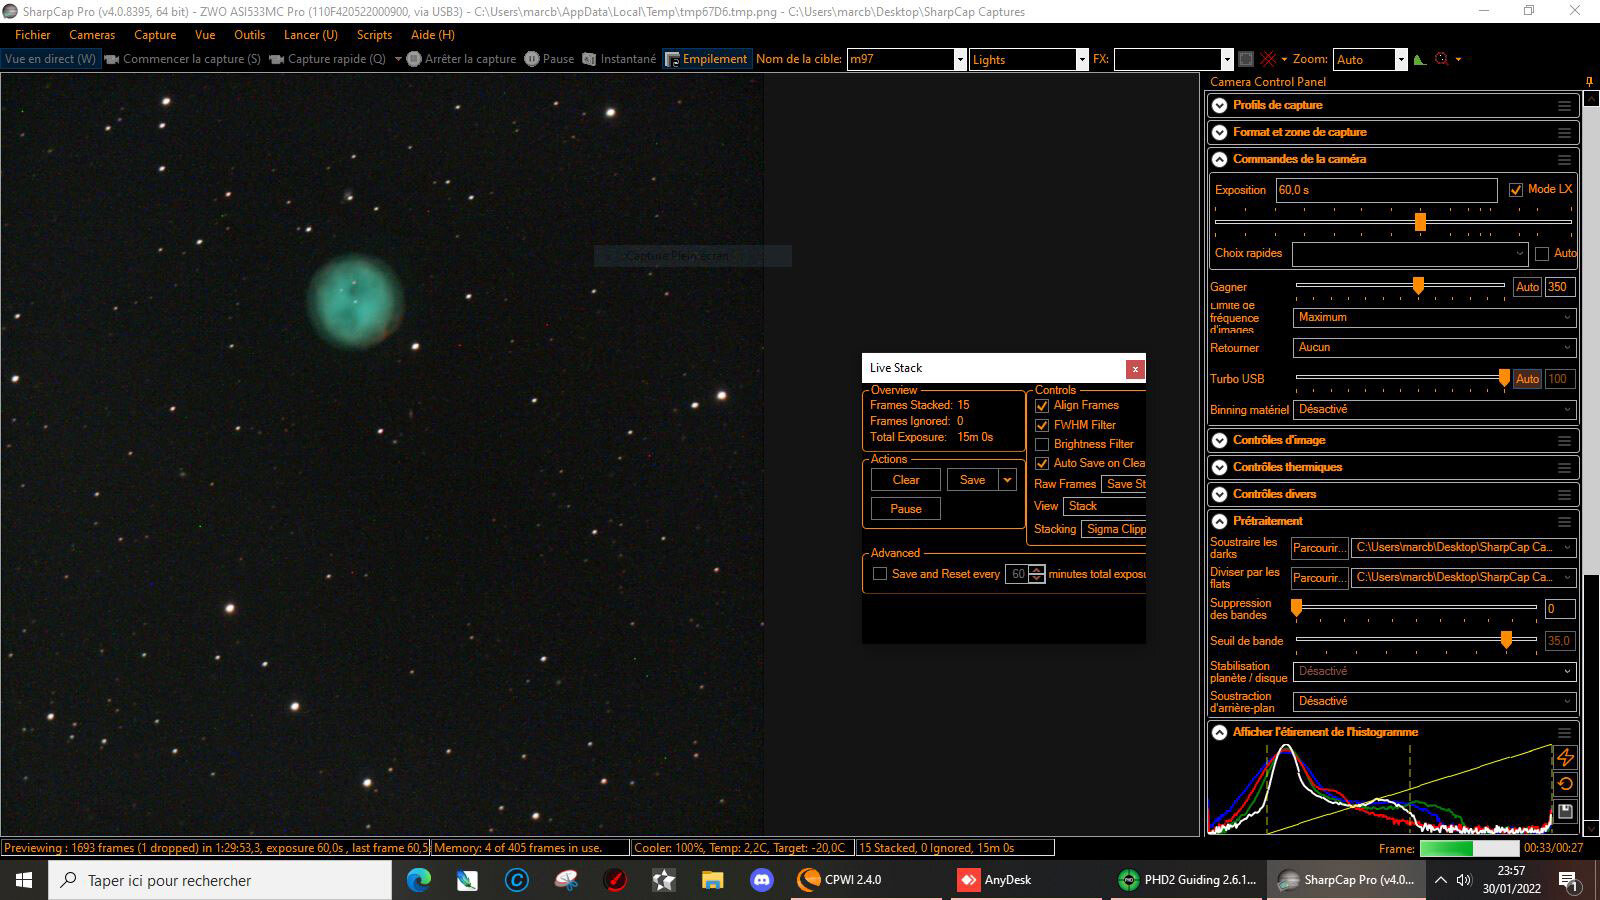Open the Binning matériel dropdown

(1434, 410)
